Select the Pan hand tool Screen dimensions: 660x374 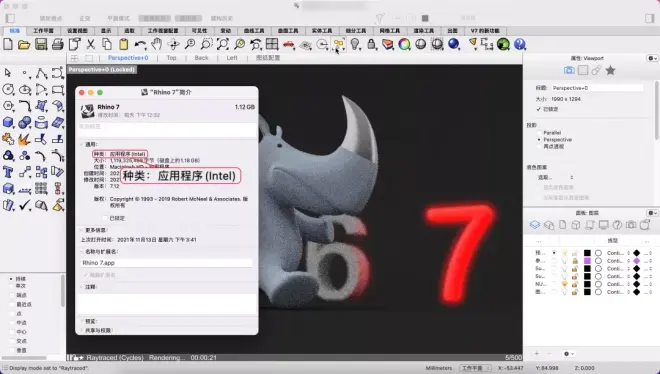click(x=157, y=44)
